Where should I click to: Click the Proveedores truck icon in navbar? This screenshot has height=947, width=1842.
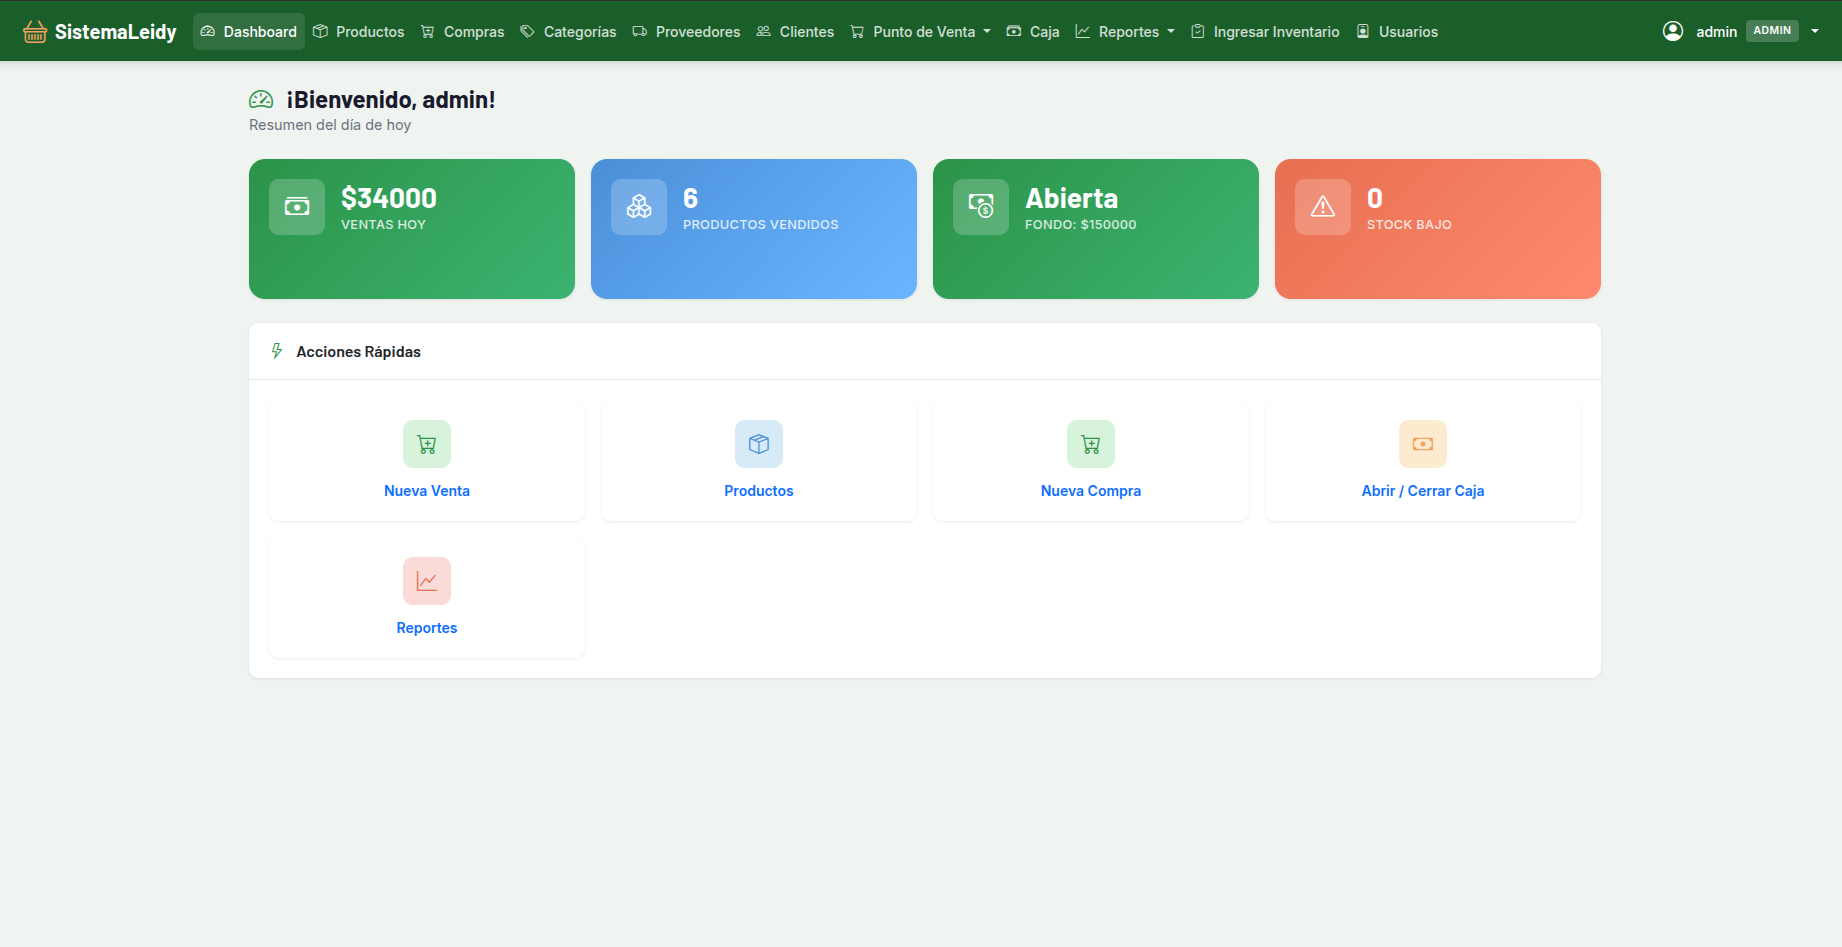pos(640,32)
